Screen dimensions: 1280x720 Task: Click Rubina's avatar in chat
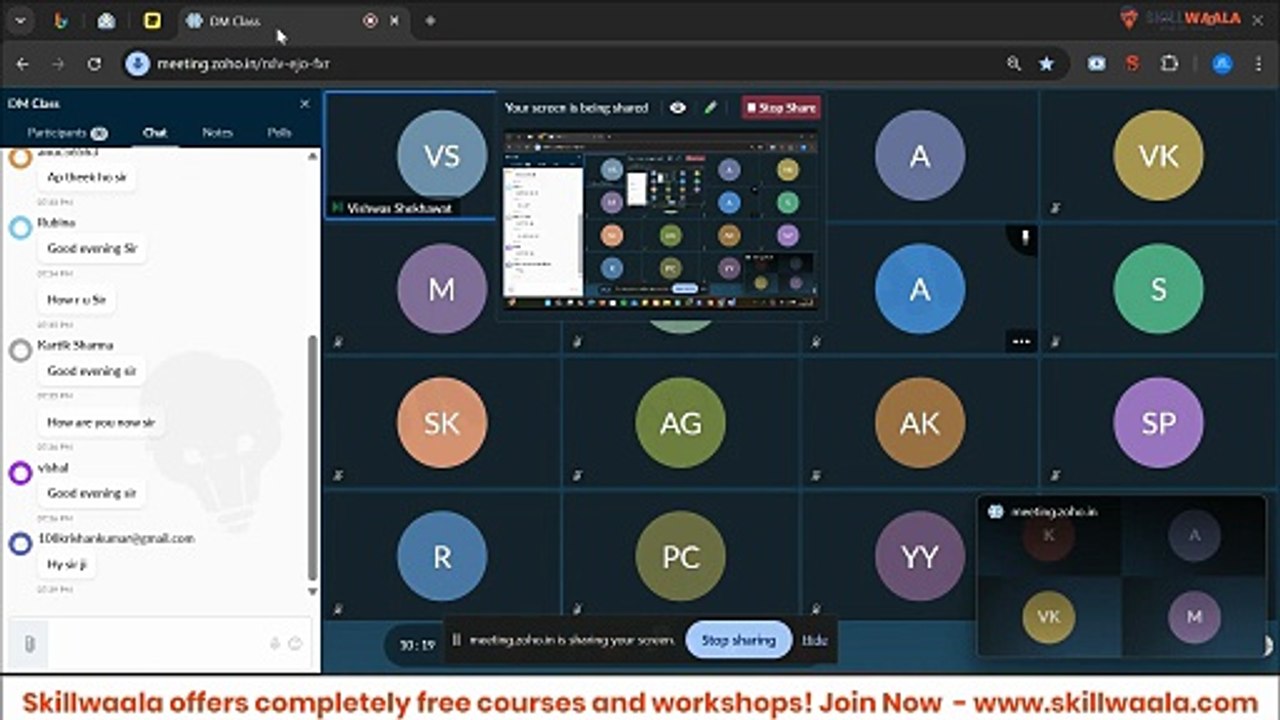click(x=20, y=228)
